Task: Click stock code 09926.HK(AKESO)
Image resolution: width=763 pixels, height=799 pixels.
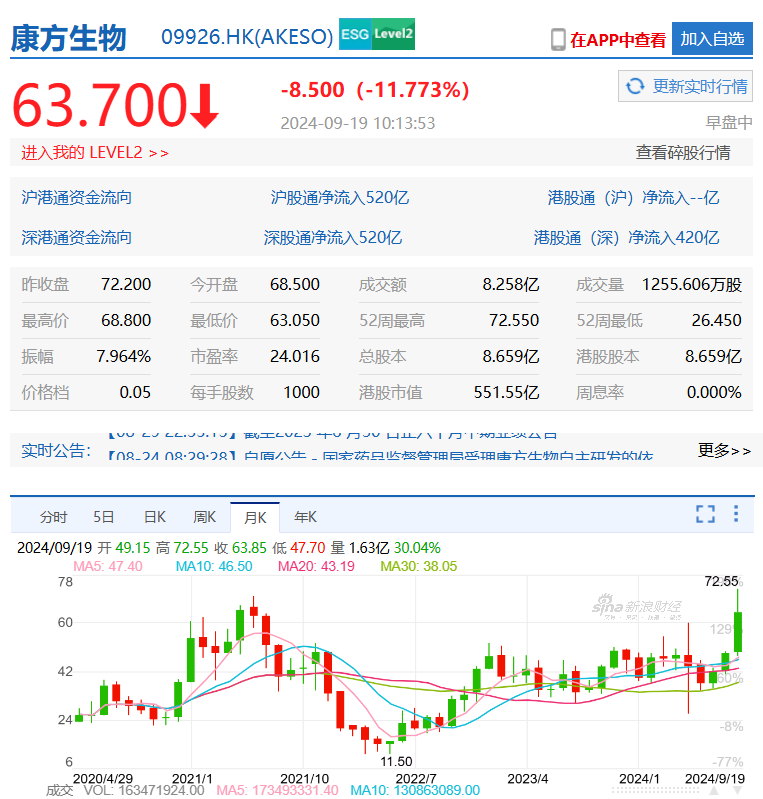Action: click(x=247, y=37)
